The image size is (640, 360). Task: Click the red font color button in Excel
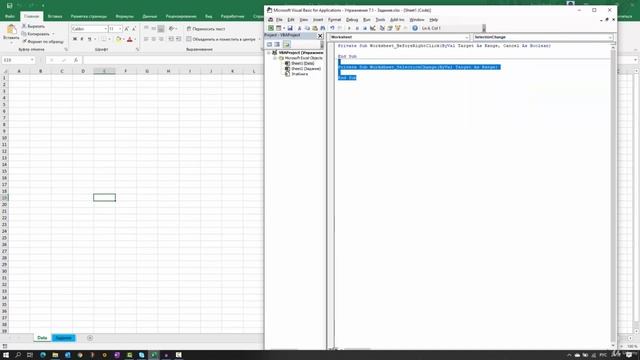[130, 39]
